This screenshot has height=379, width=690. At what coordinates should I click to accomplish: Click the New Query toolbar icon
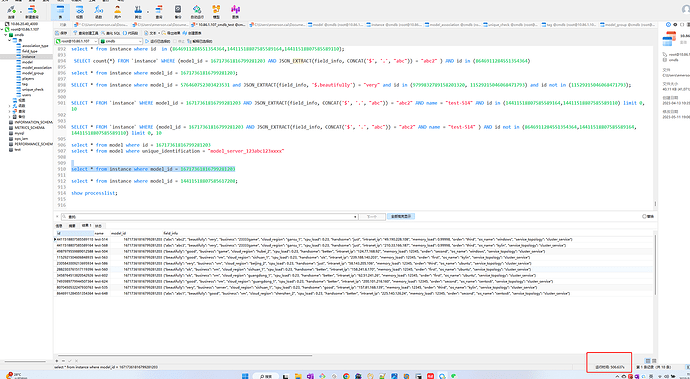click(x=32, y=11)
